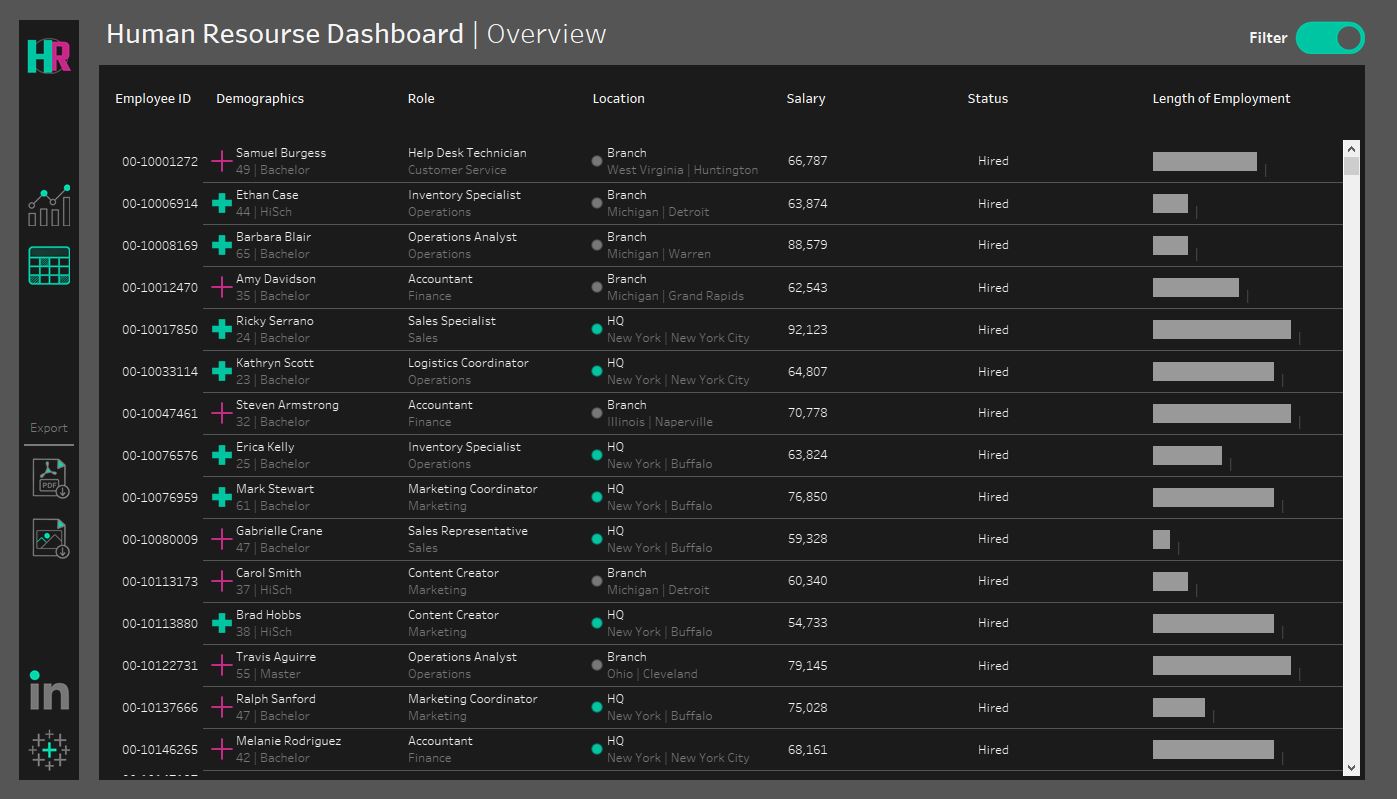Viewport: 1397px width, 799px height.
Task: Click Melanie Rodriguez's pink cross icon
Action: (x=222, y=749)
